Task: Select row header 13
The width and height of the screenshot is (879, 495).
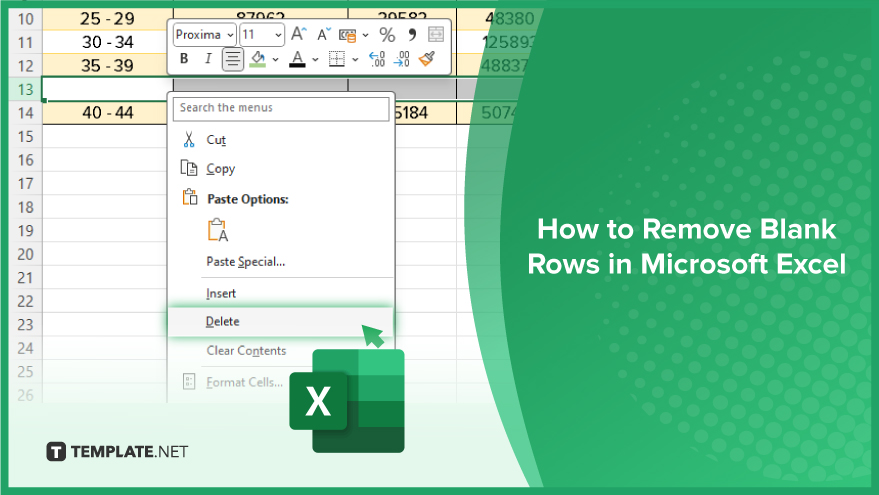Action: tap(25, 90)
